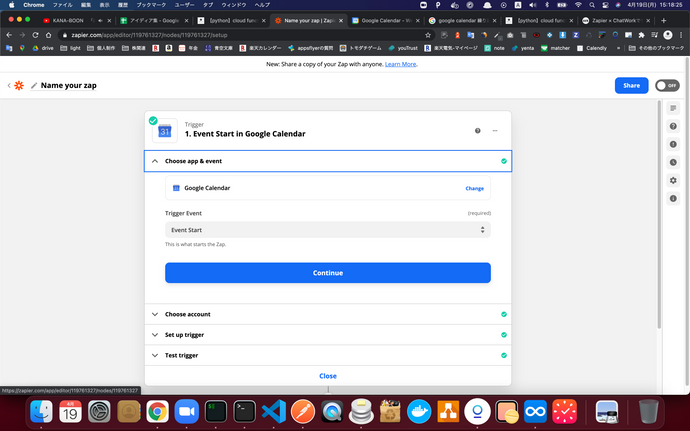Click the Chrome address bar URL
The width and height of the screenshot is (690, 431).
pos(150,35)
